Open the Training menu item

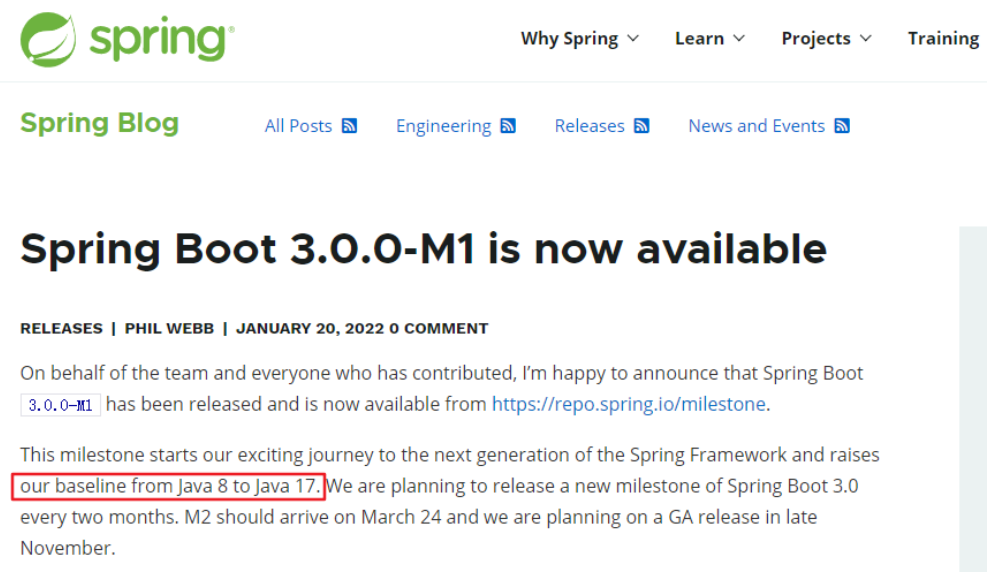click(x=943, y=39)
